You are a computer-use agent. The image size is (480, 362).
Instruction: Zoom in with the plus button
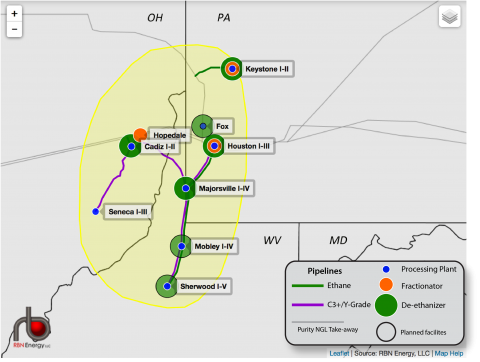pyautogui.click(x=14, y=14)
